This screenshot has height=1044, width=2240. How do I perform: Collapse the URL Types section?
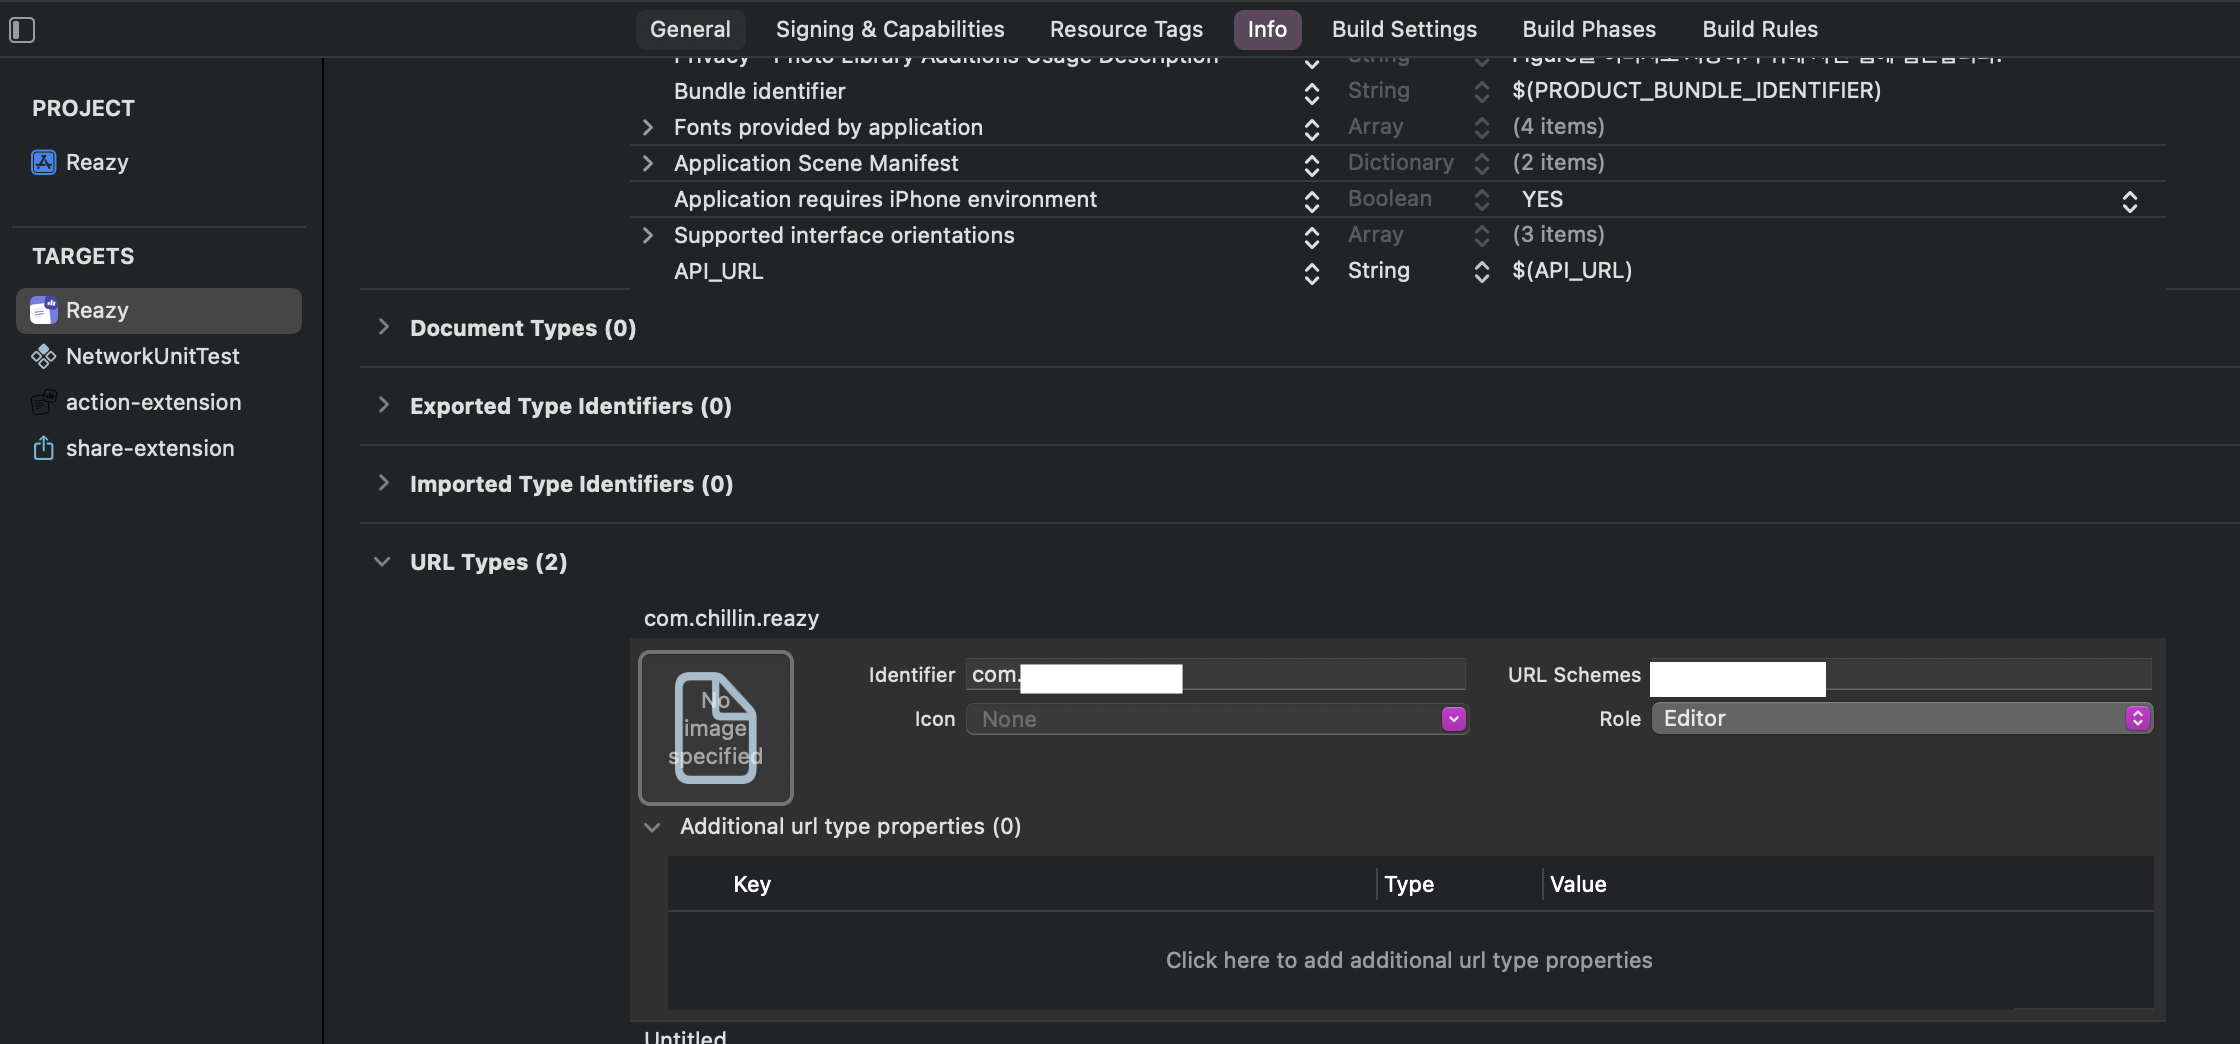(382, 562)
